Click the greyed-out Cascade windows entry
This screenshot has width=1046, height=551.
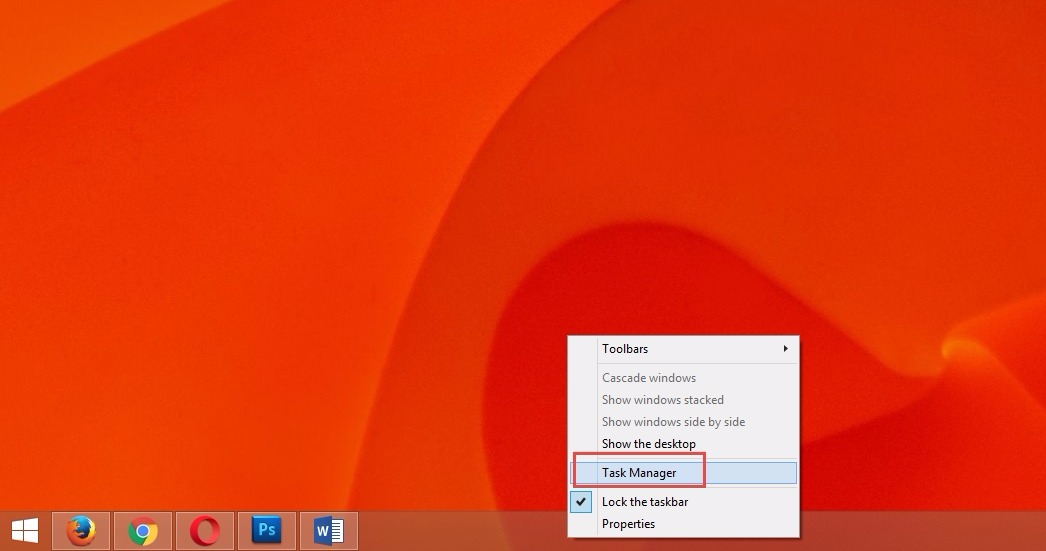[x=649, y=378]
